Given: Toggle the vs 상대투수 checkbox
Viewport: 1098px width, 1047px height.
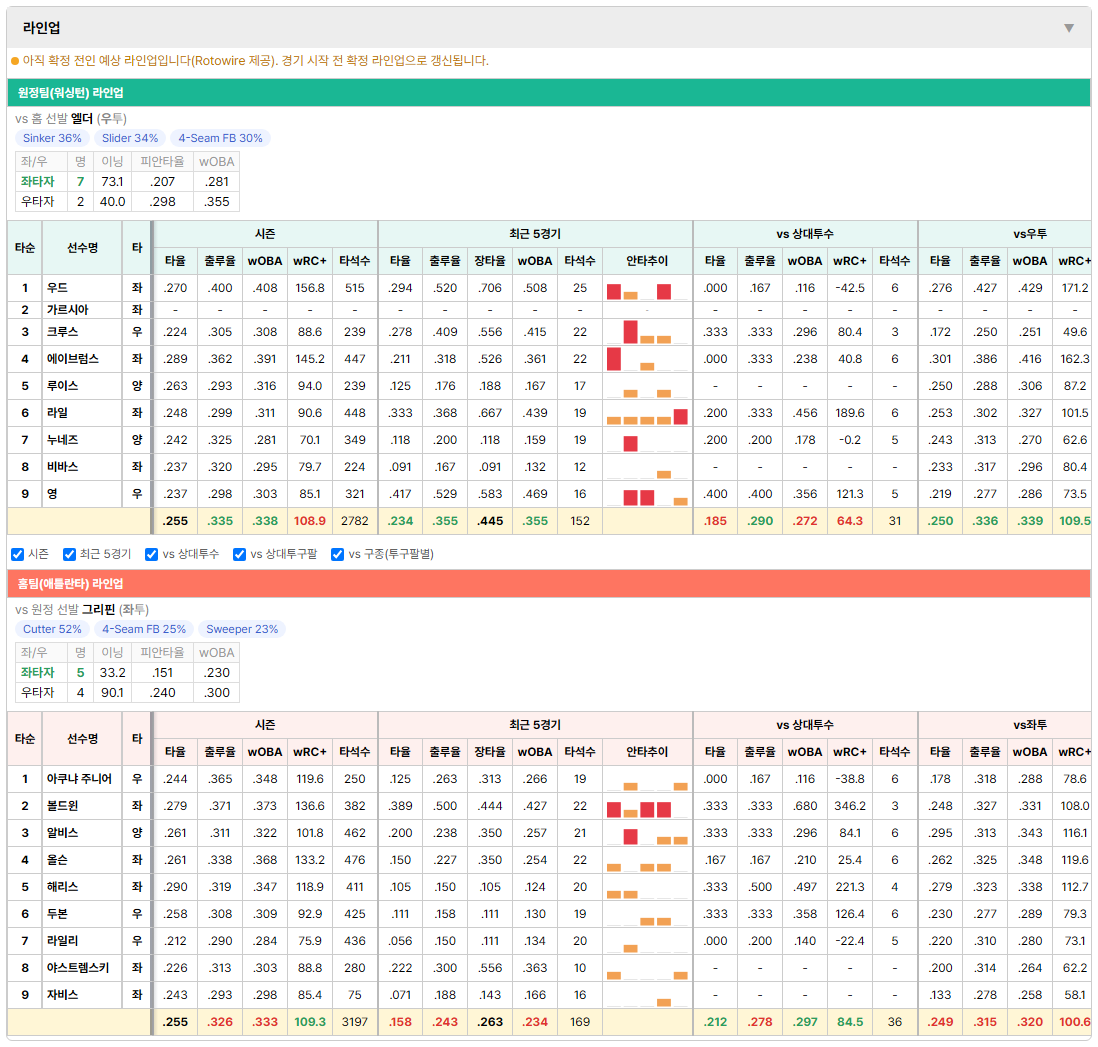Looking at the screenshot, I should click(x=151, y=554).
